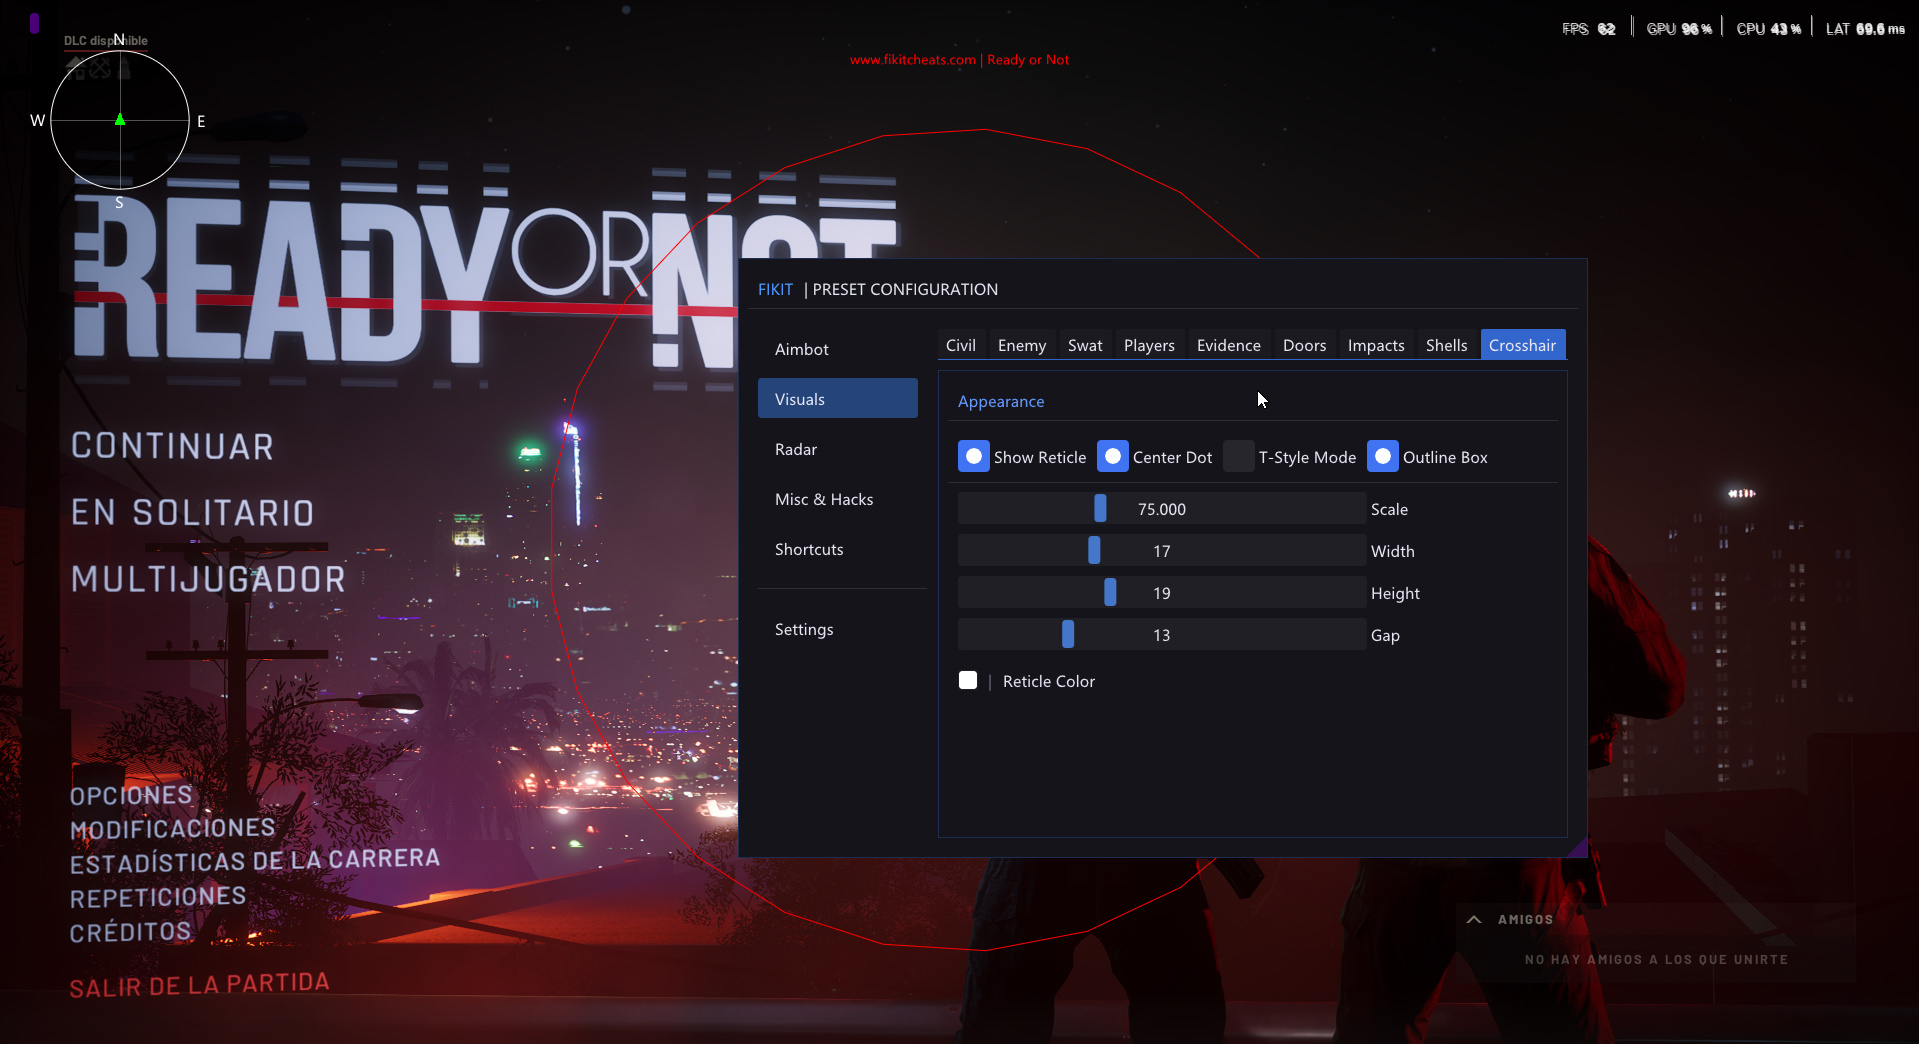1919x1044 pixels.
Task: Toggle Outline Box off
Action: (x=1383, y=456)
